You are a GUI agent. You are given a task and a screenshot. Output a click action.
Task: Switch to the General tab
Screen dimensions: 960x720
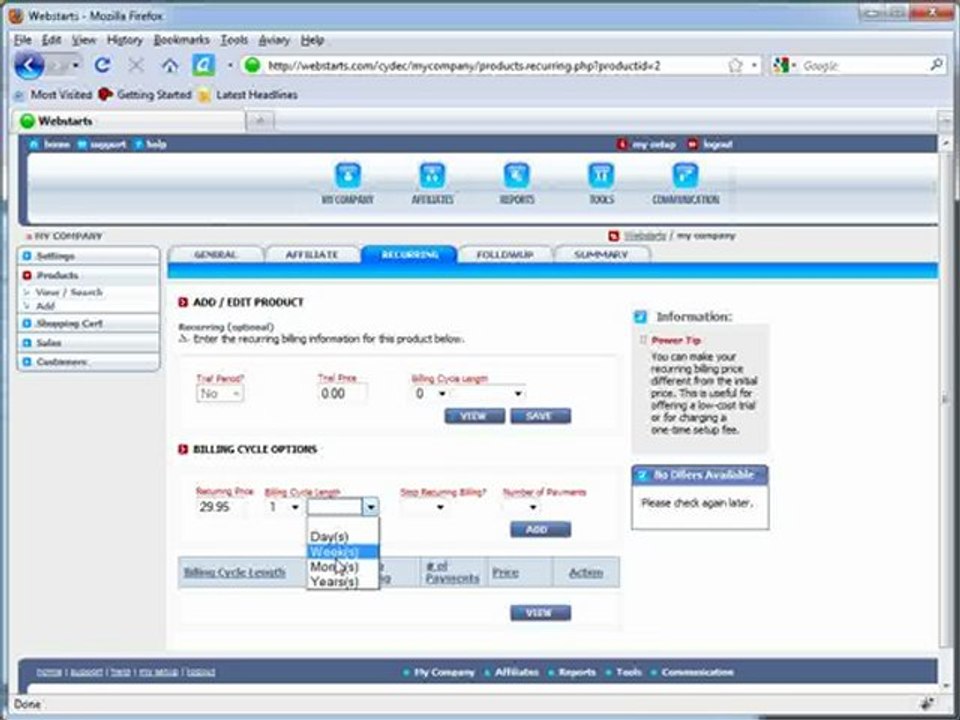[x=216, y=254]
